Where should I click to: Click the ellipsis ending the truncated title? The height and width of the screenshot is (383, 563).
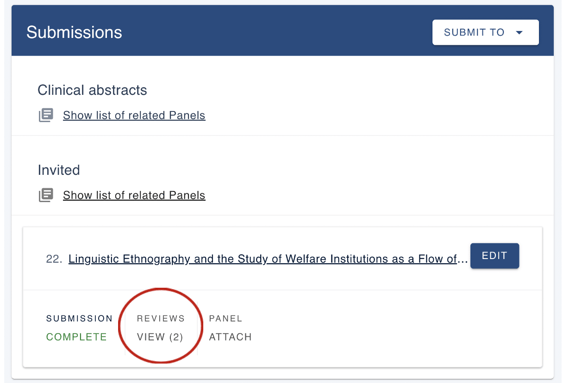(462, 261)
